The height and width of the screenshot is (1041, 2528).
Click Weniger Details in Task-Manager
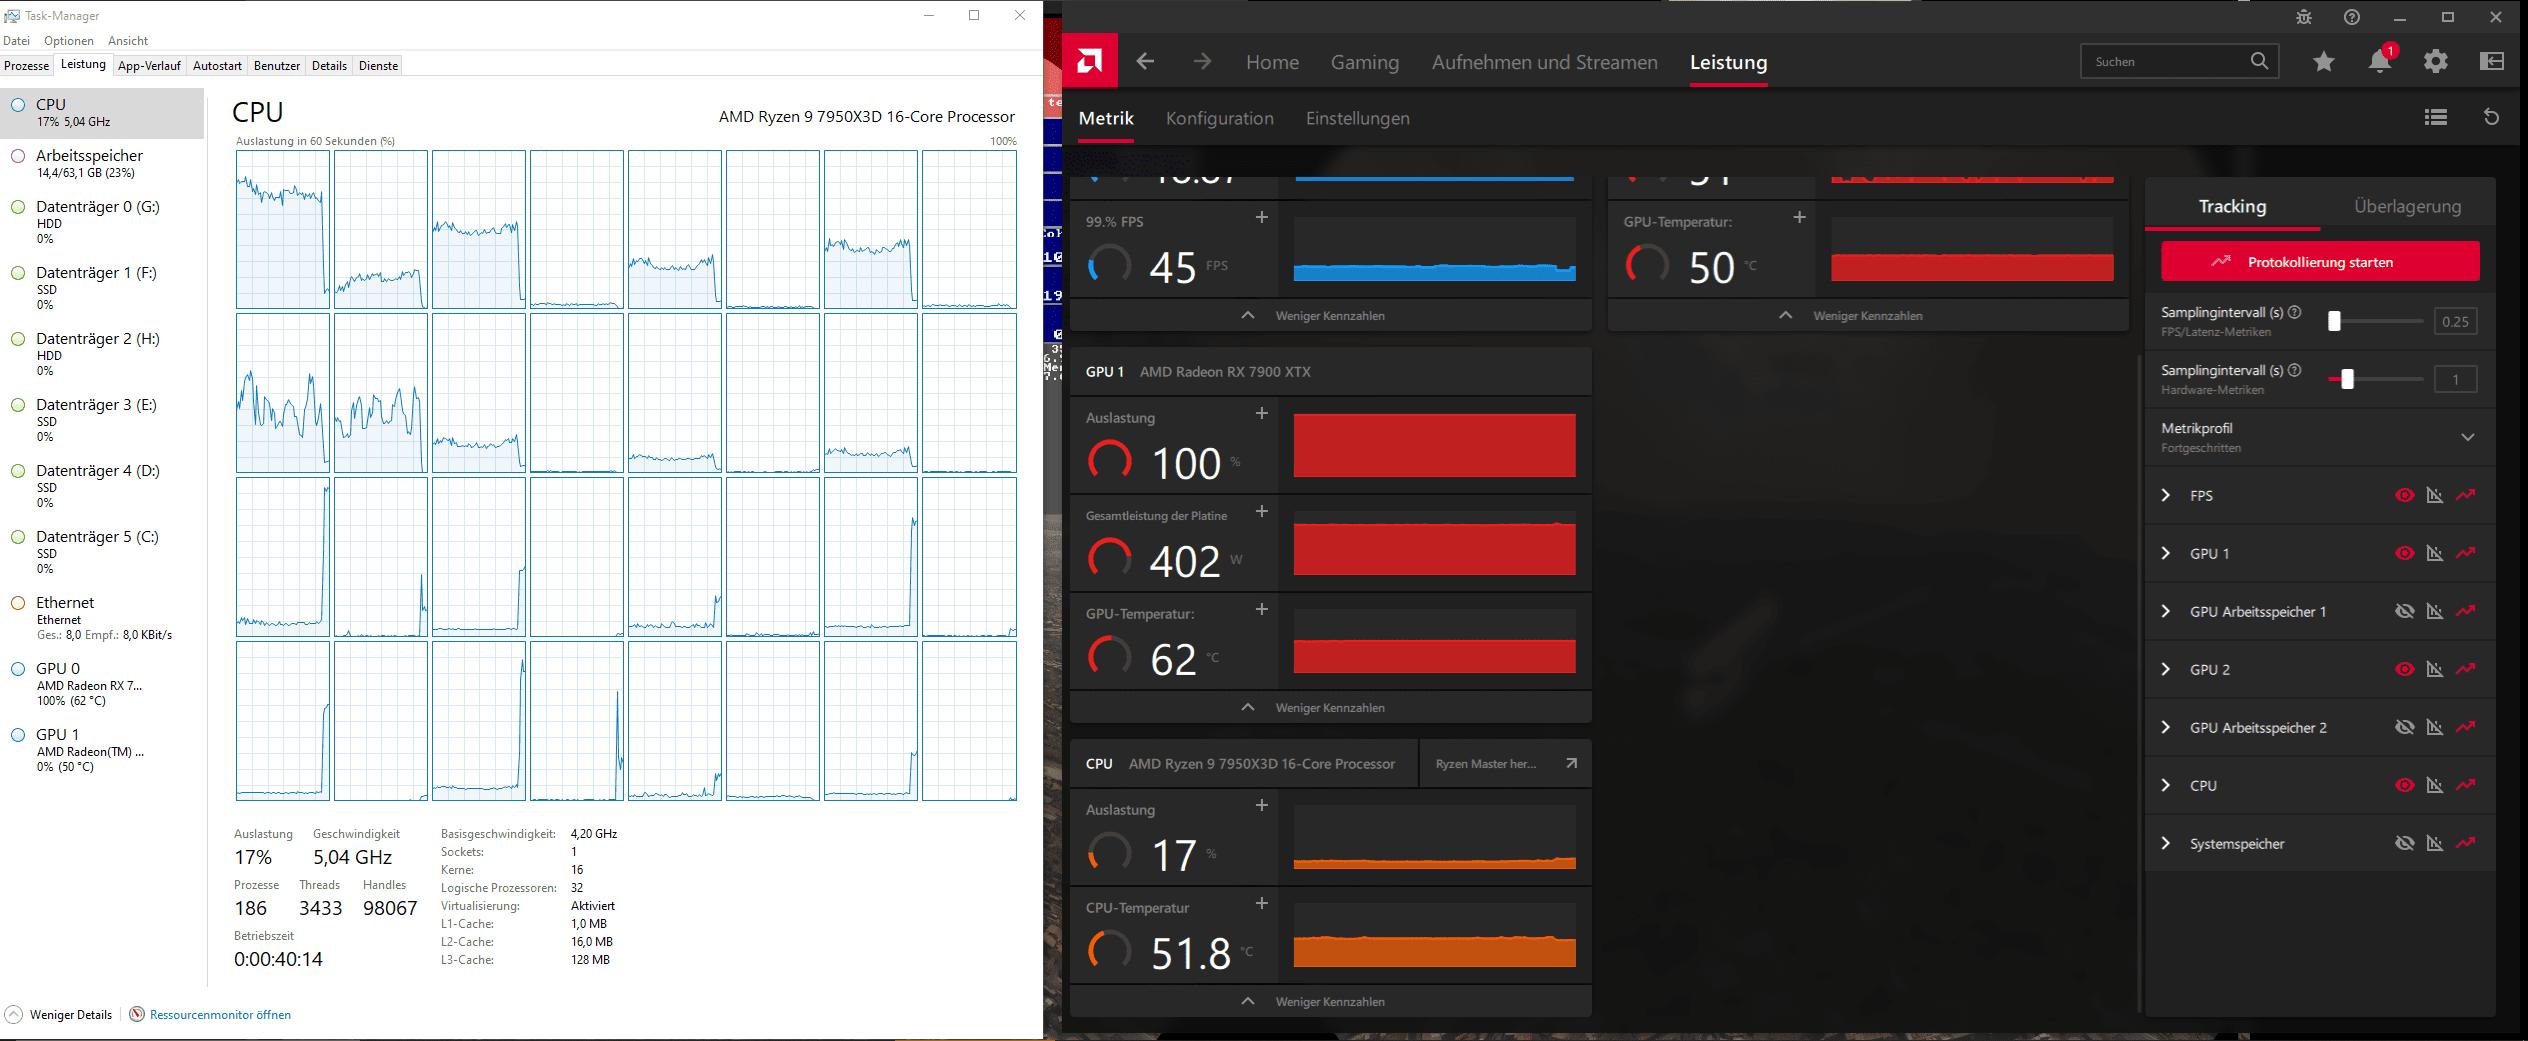(x=71, y=1015)
